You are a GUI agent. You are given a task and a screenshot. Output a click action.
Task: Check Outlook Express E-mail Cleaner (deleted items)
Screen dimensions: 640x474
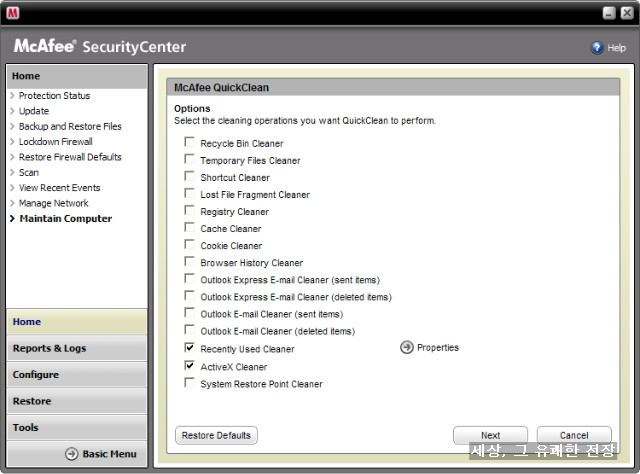(x=189, y=295)
